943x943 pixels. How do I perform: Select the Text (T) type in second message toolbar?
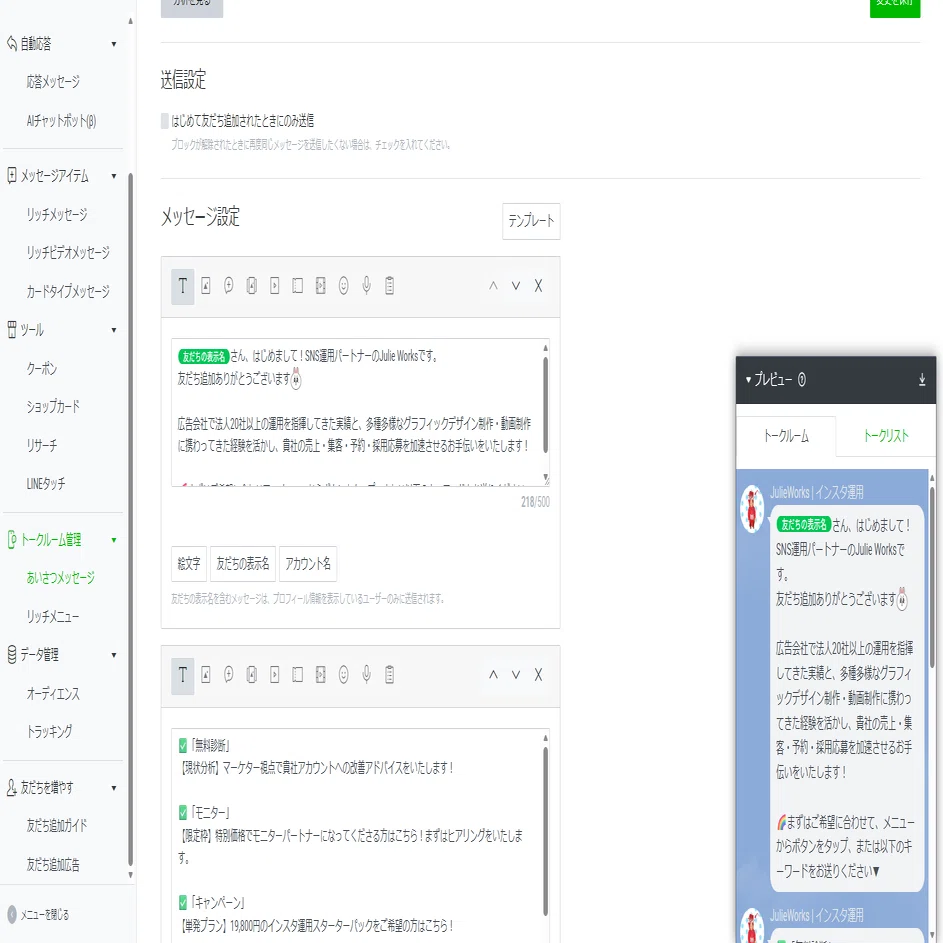(183, 675)
